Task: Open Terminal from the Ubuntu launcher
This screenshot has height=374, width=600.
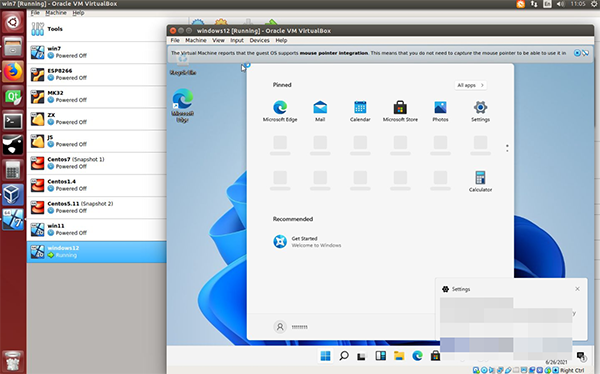Action: [x=13, y=121]
